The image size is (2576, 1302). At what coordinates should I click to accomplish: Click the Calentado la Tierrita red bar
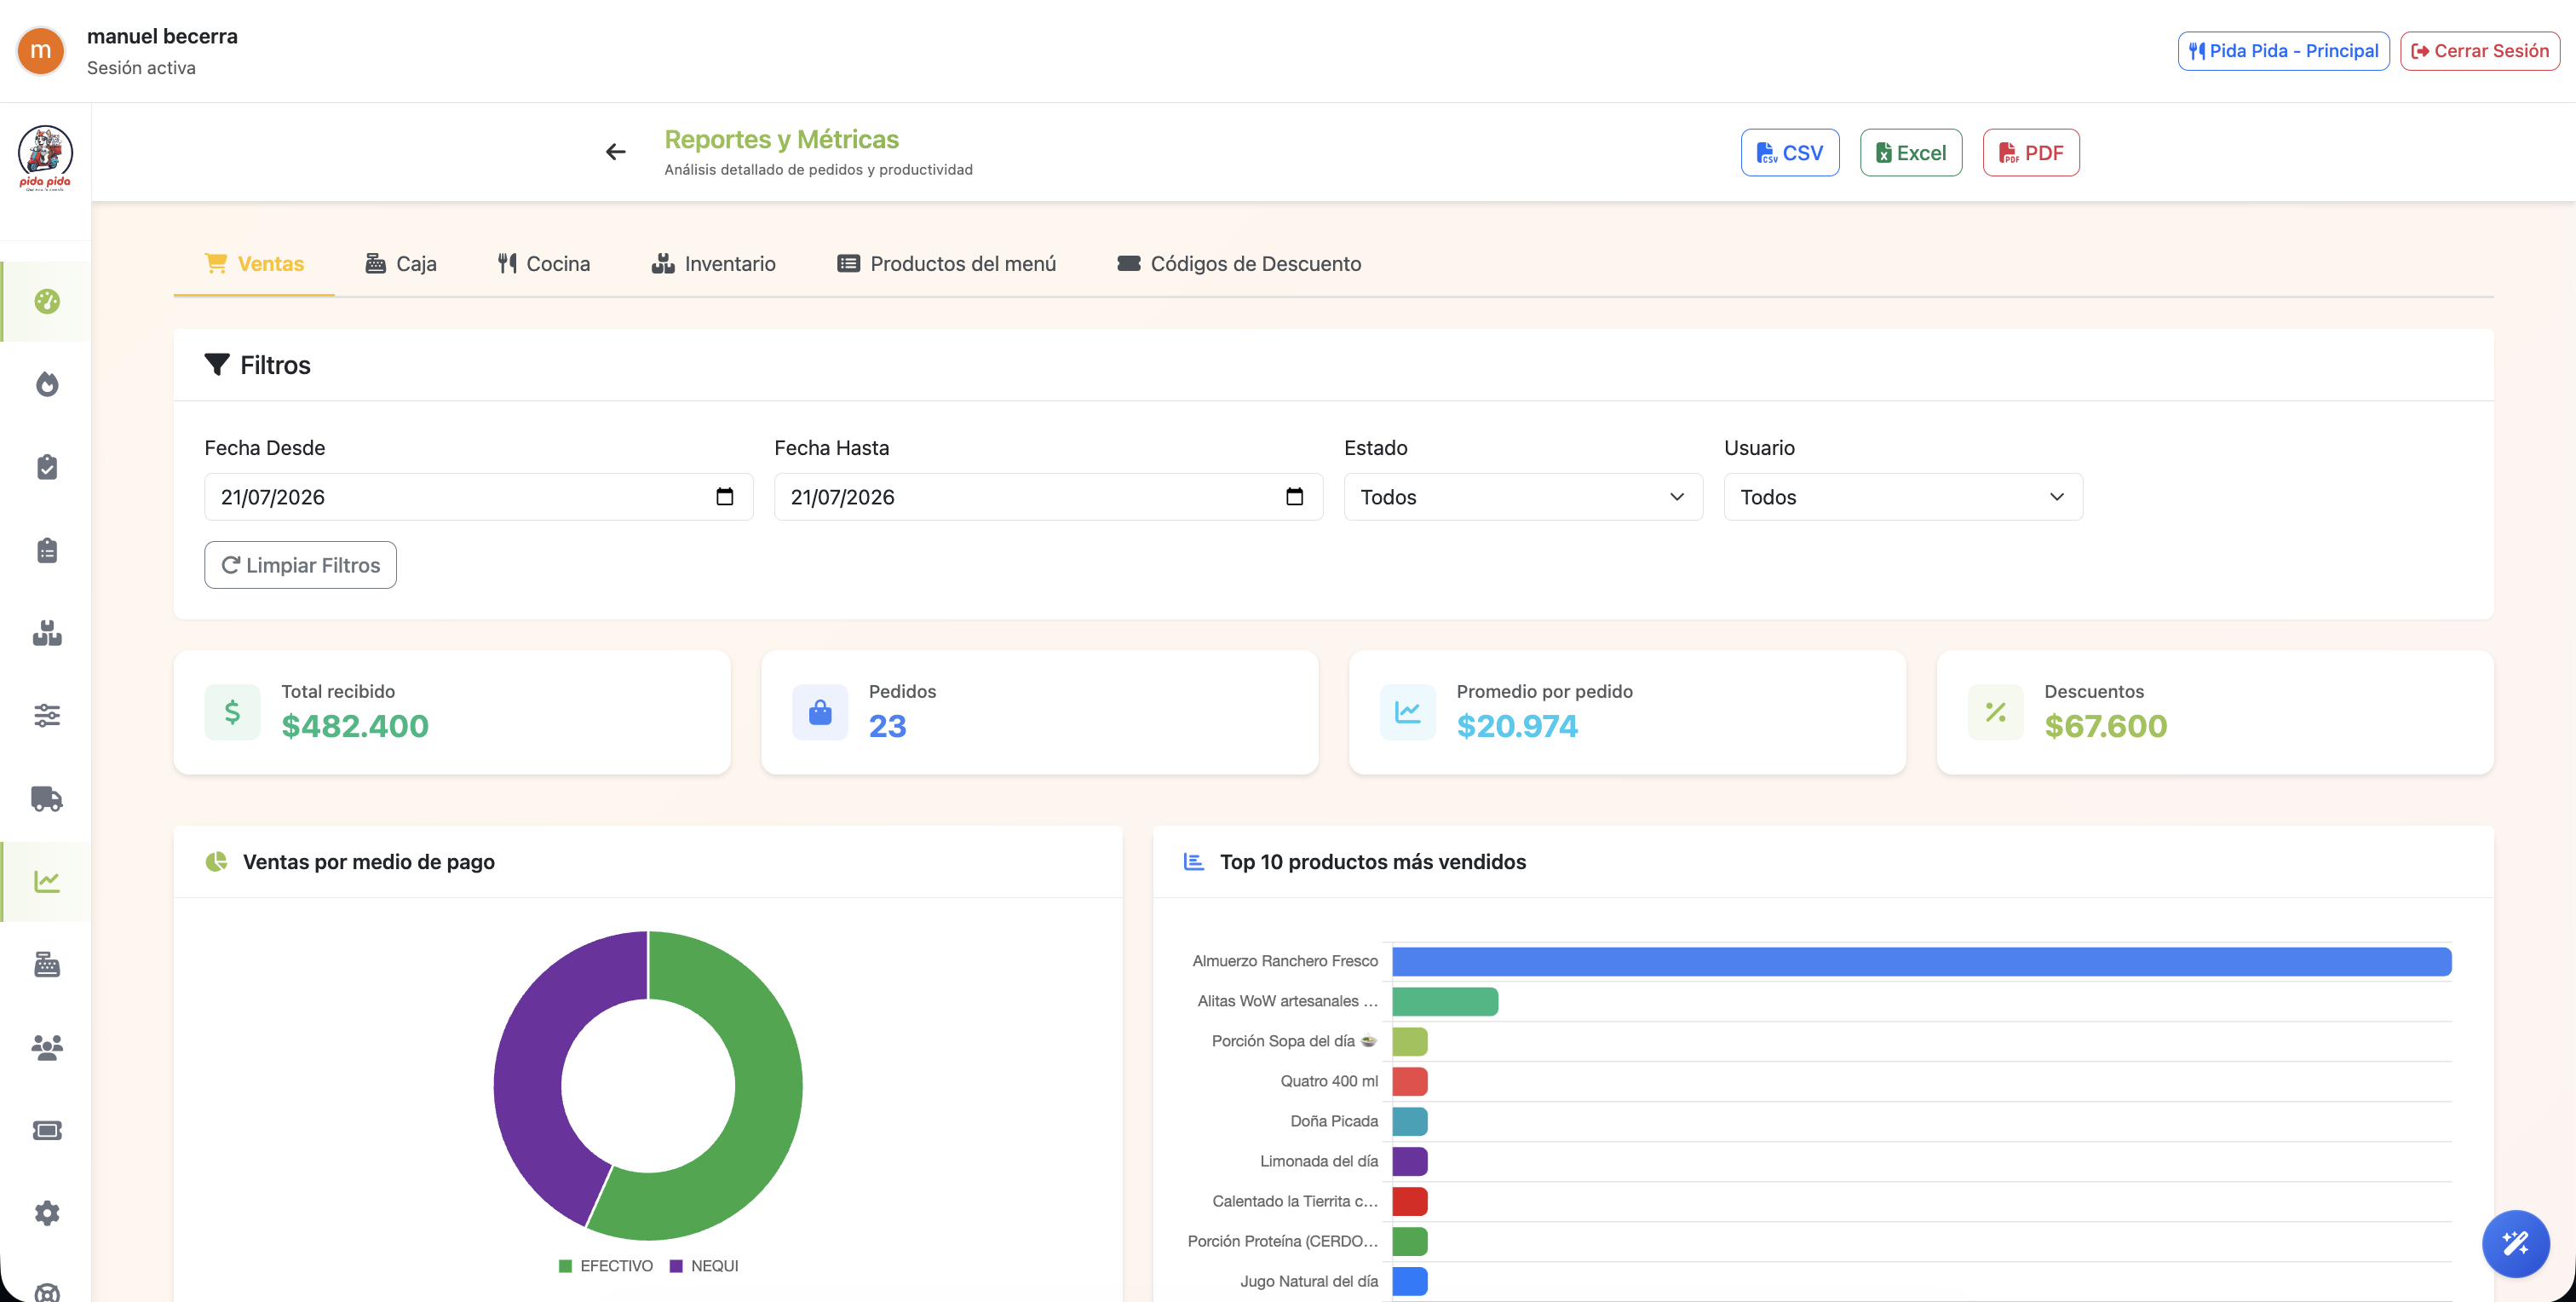pos(1410,1202)
